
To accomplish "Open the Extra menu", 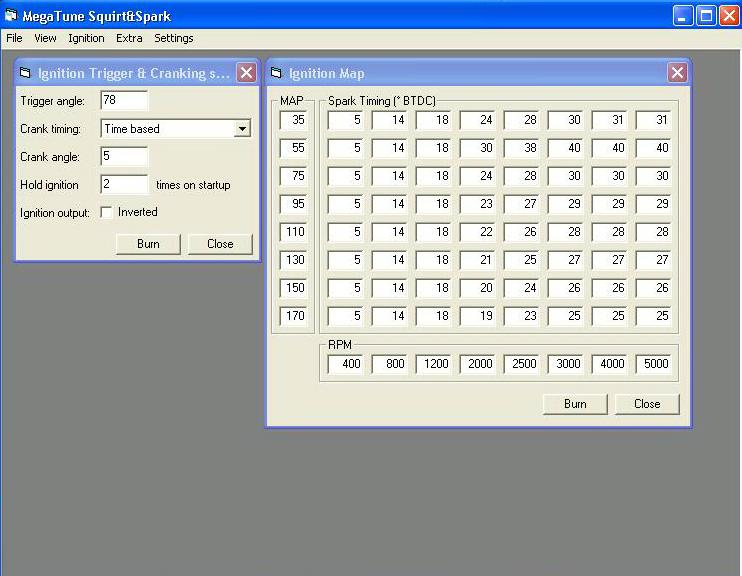I will tap(129, 38).
